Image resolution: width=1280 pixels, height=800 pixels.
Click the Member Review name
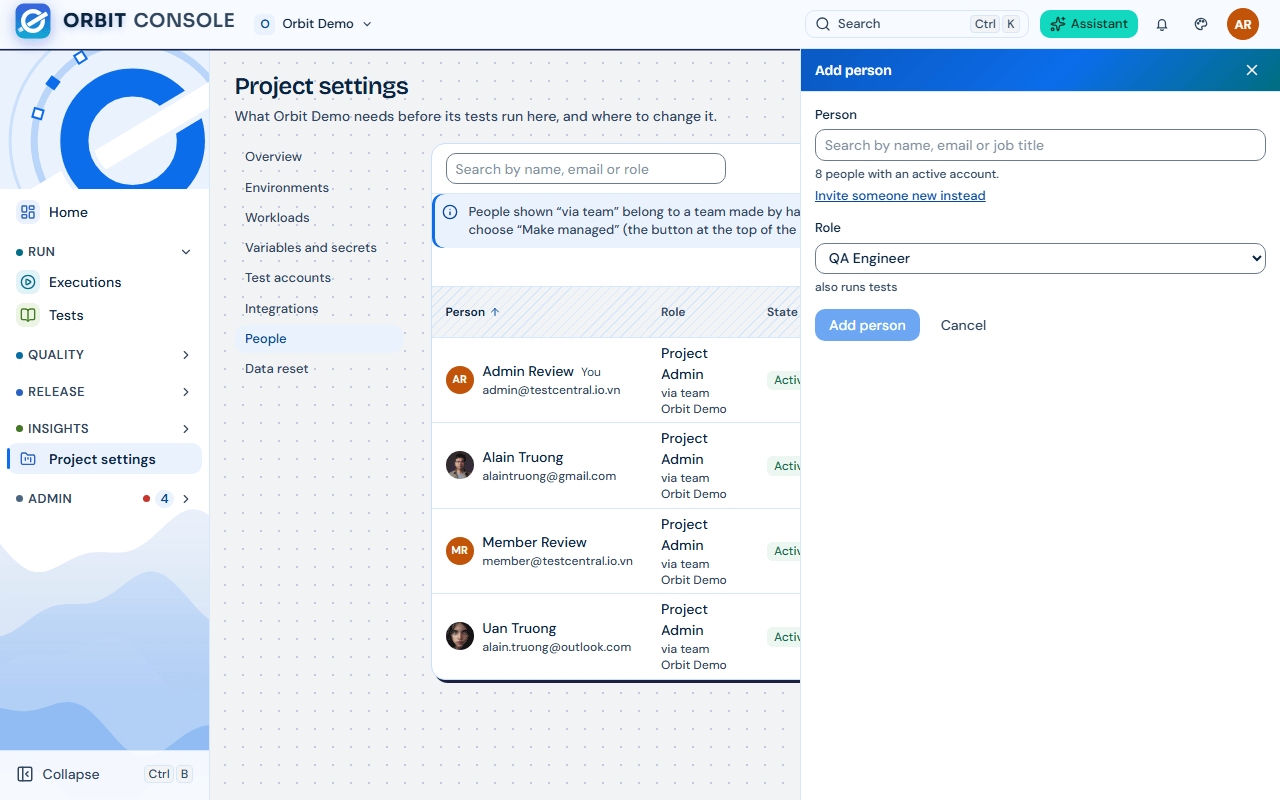click(534, 542)
